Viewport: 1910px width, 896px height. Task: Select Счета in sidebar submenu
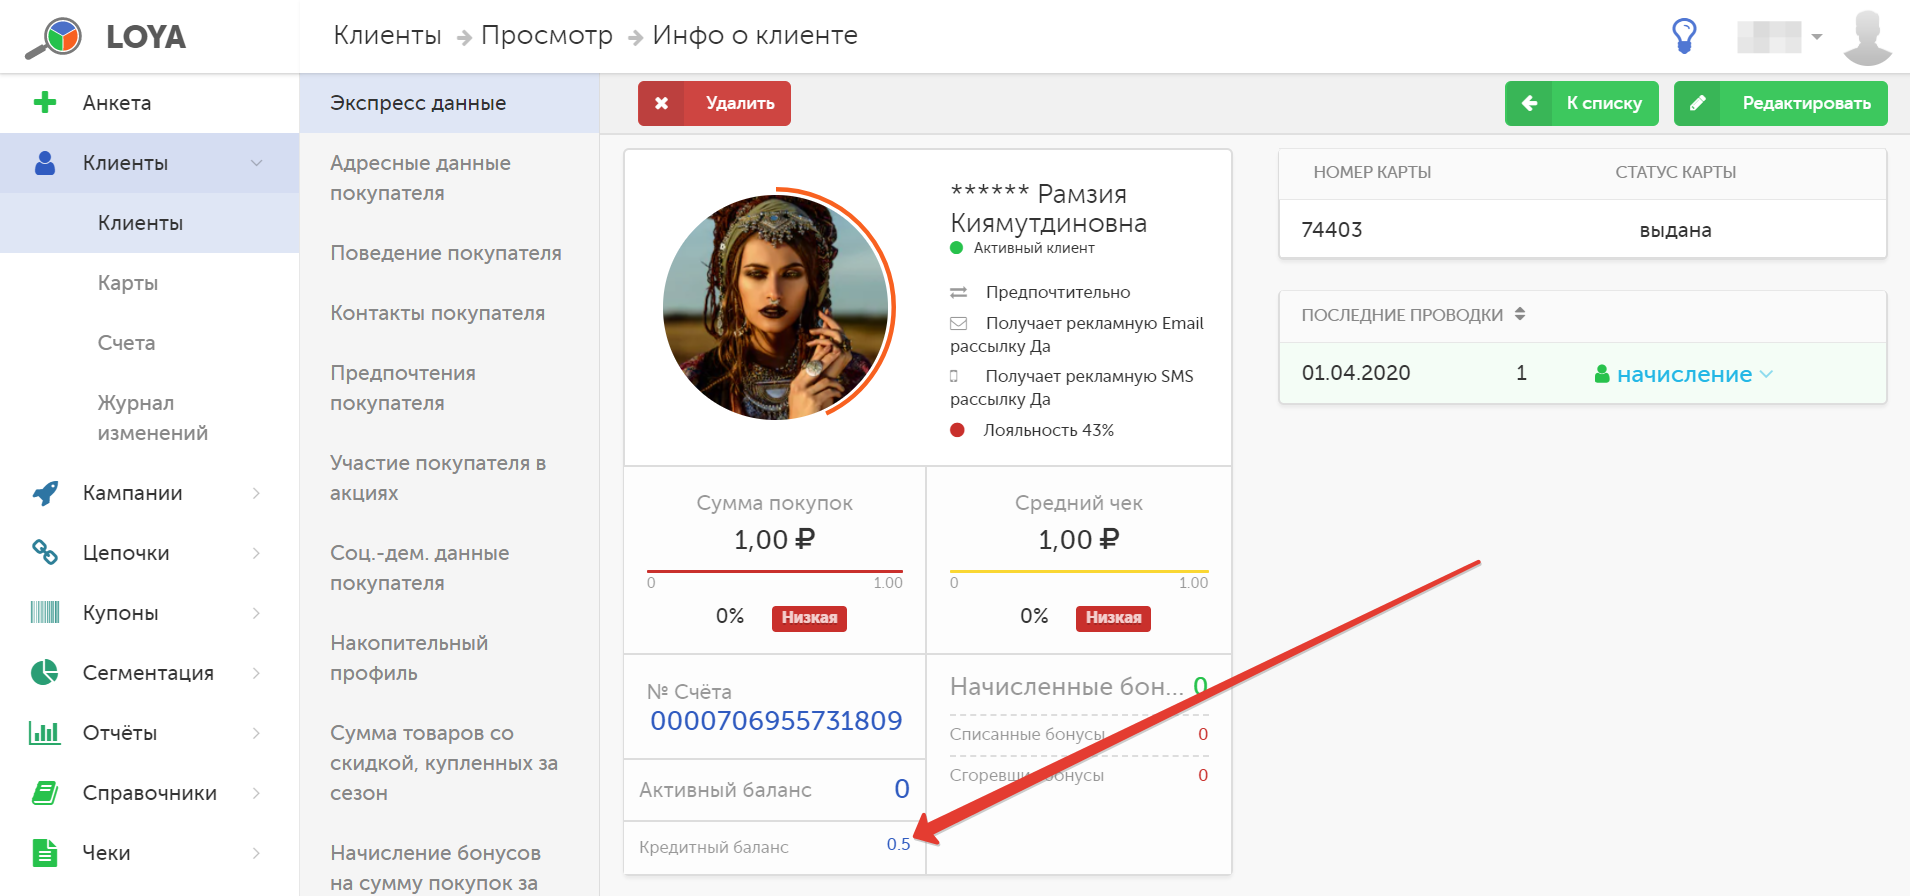point(150,343)
